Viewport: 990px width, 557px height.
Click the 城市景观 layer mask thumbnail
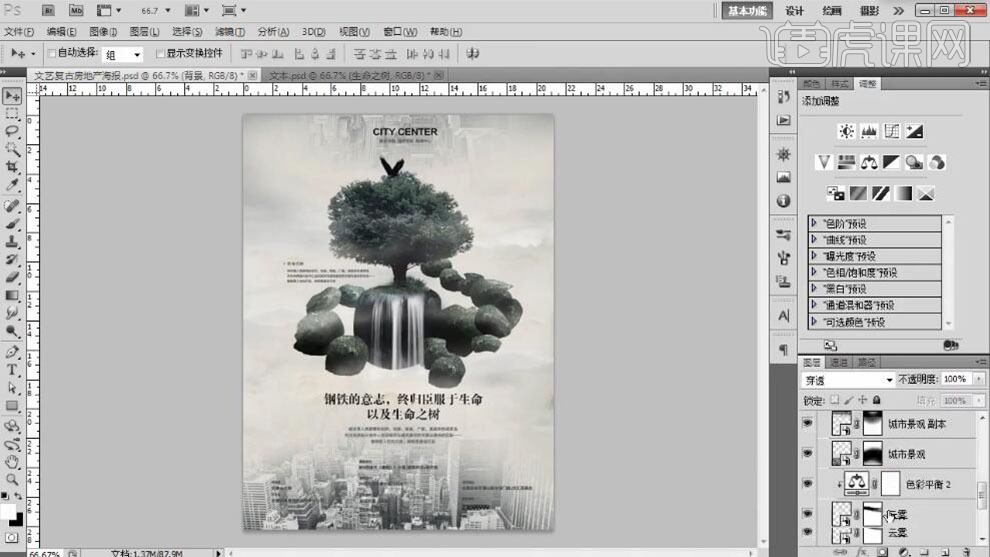pyautogui.click(x=873, y=454)
